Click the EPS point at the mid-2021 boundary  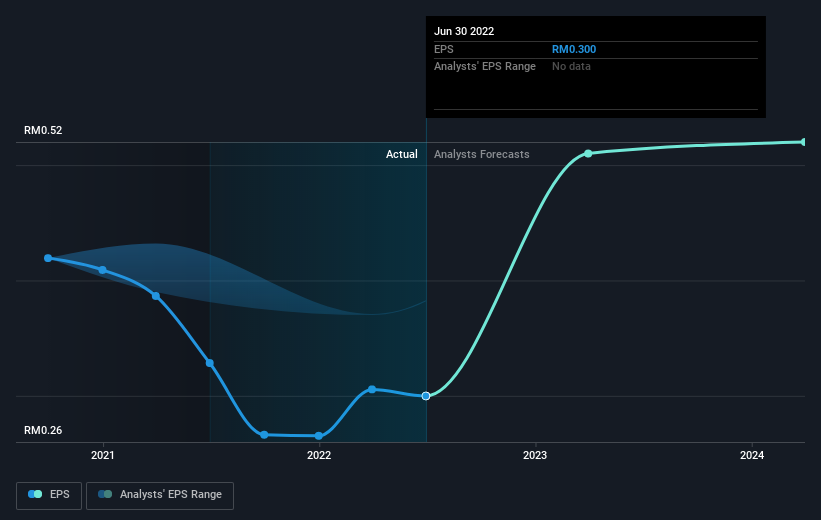pyautogui.click(x=209, y=363)
